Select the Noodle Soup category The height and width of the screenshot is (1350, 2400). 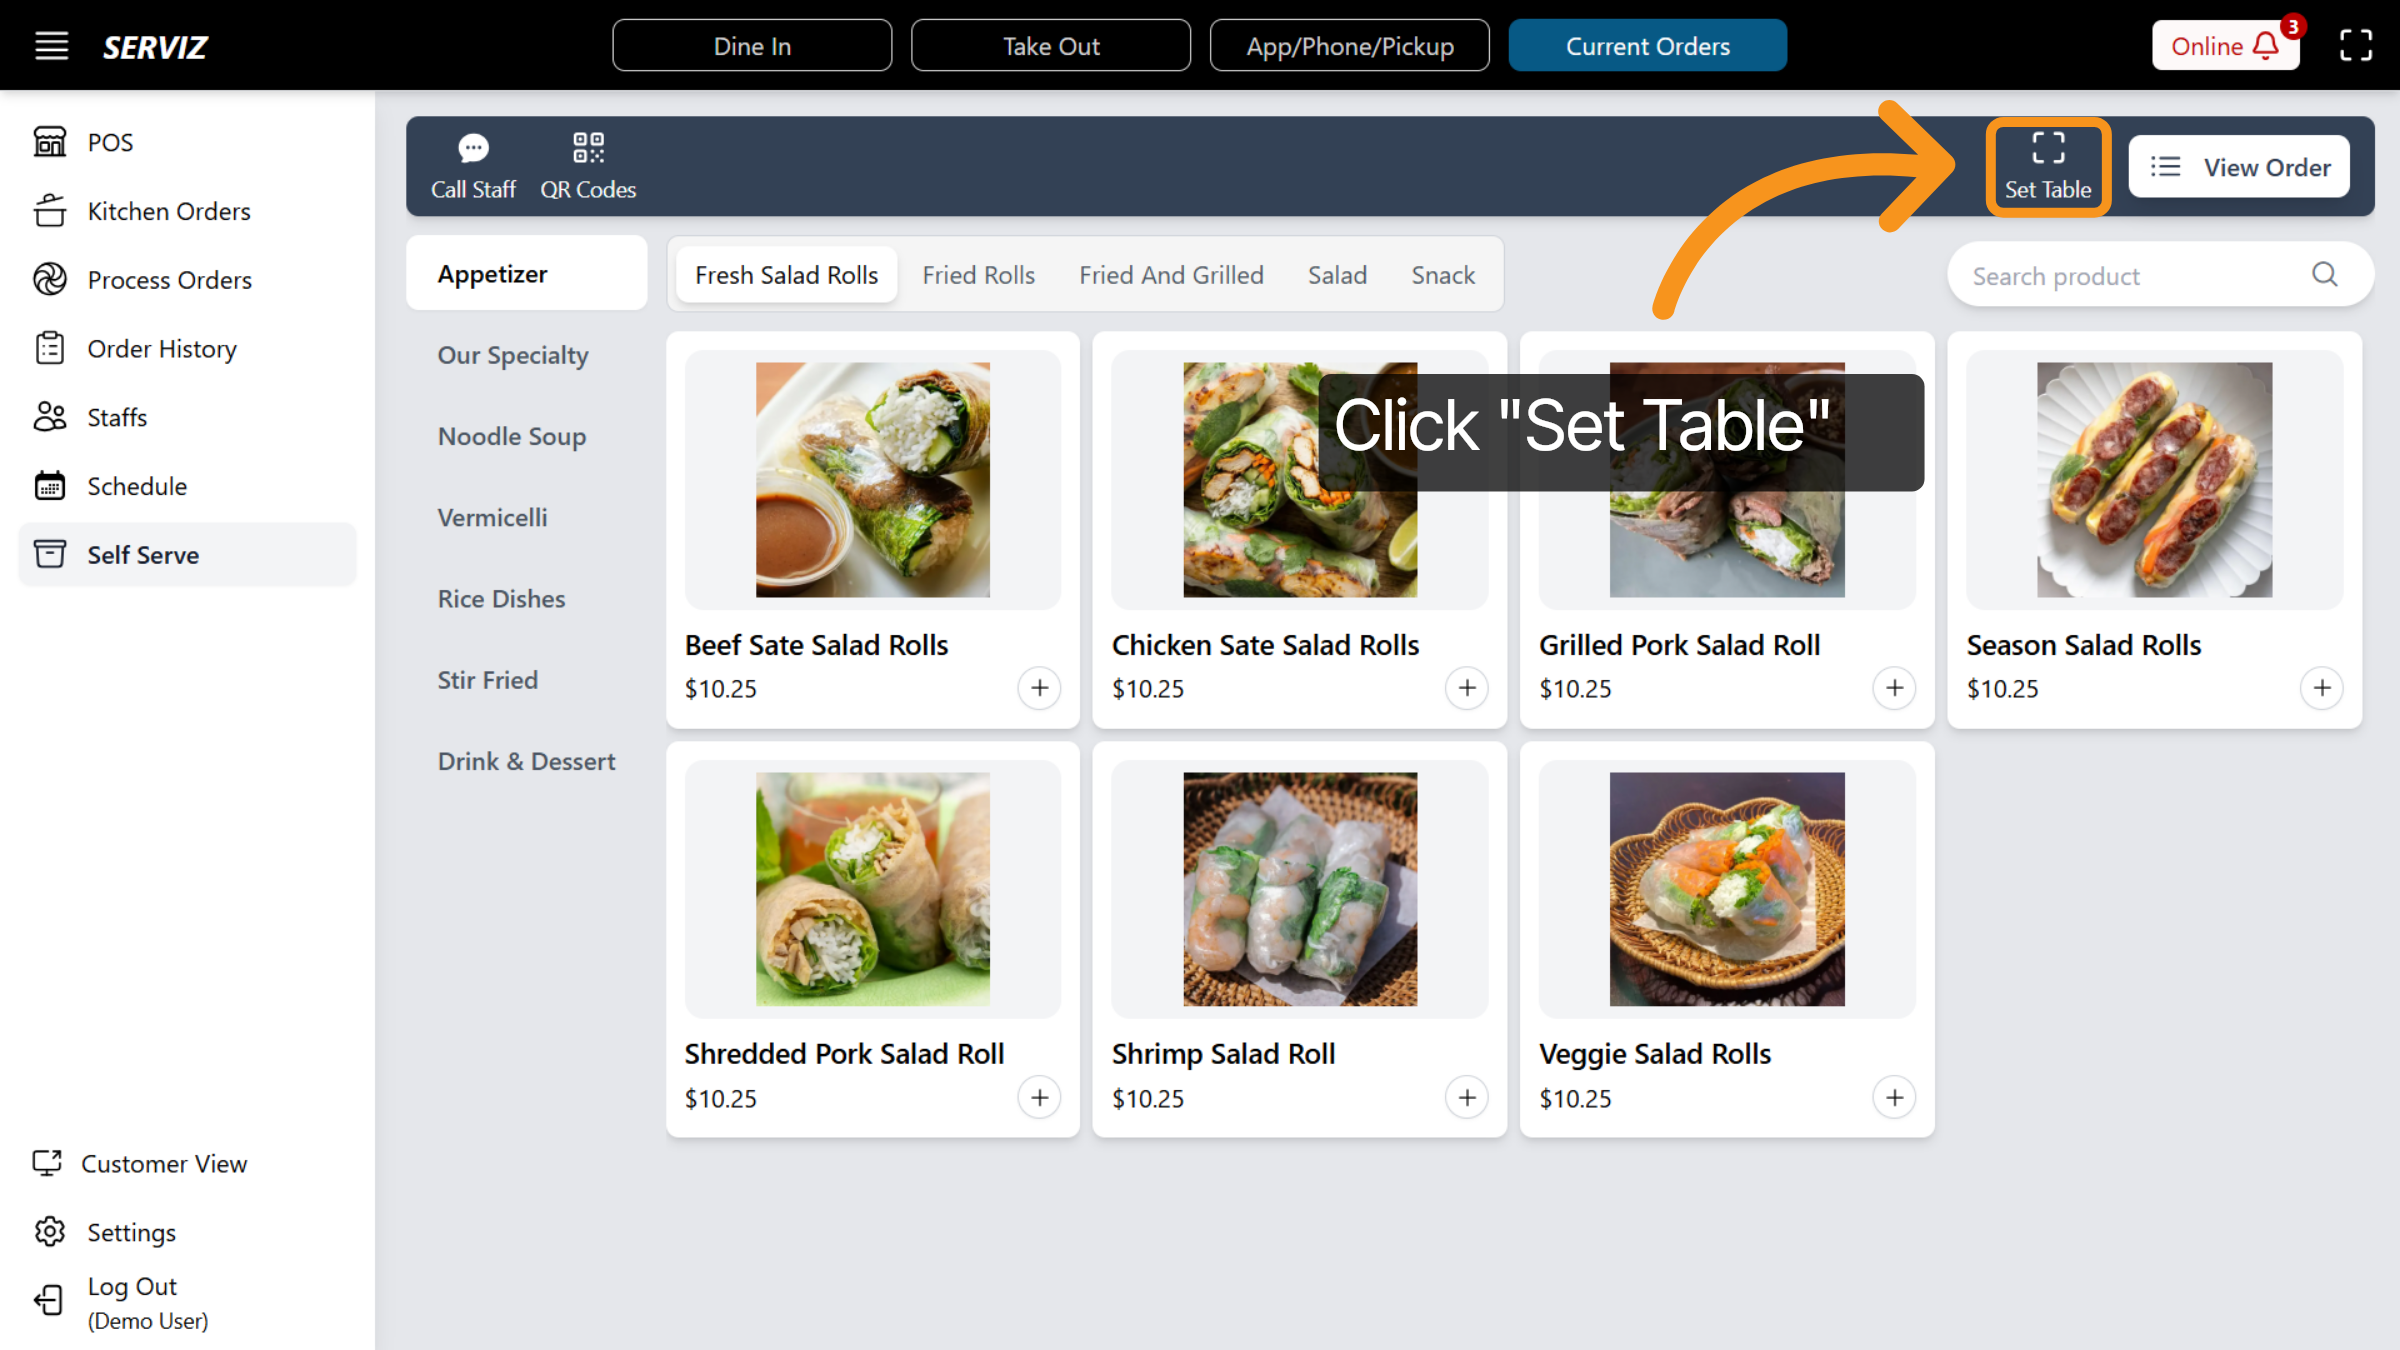[x=511, y=436]
